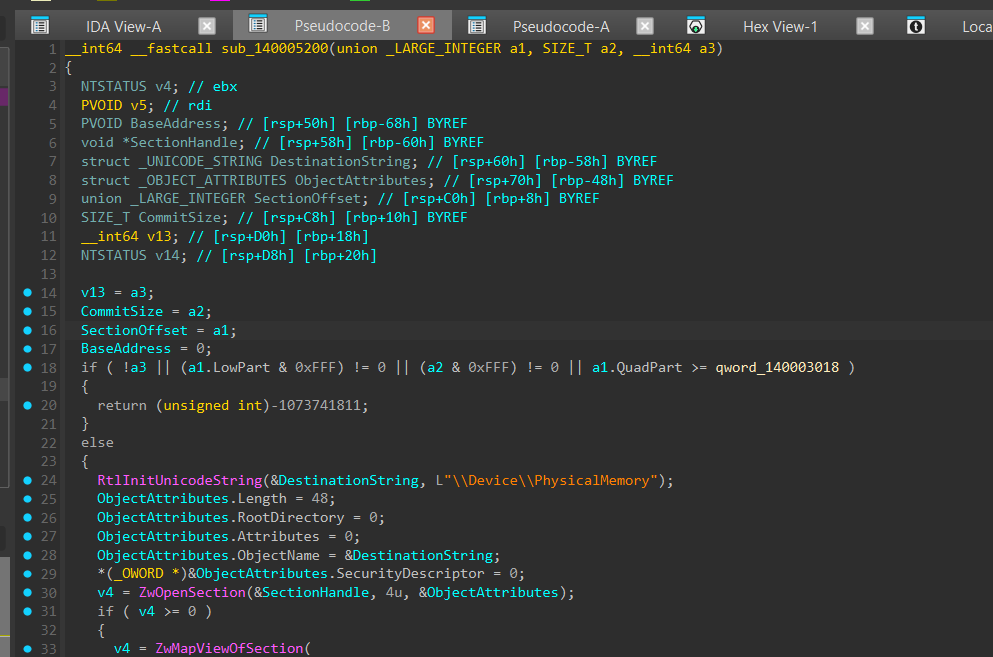
Task: Select BaseAddress on line 17
Action: click(x=125, y=348)
